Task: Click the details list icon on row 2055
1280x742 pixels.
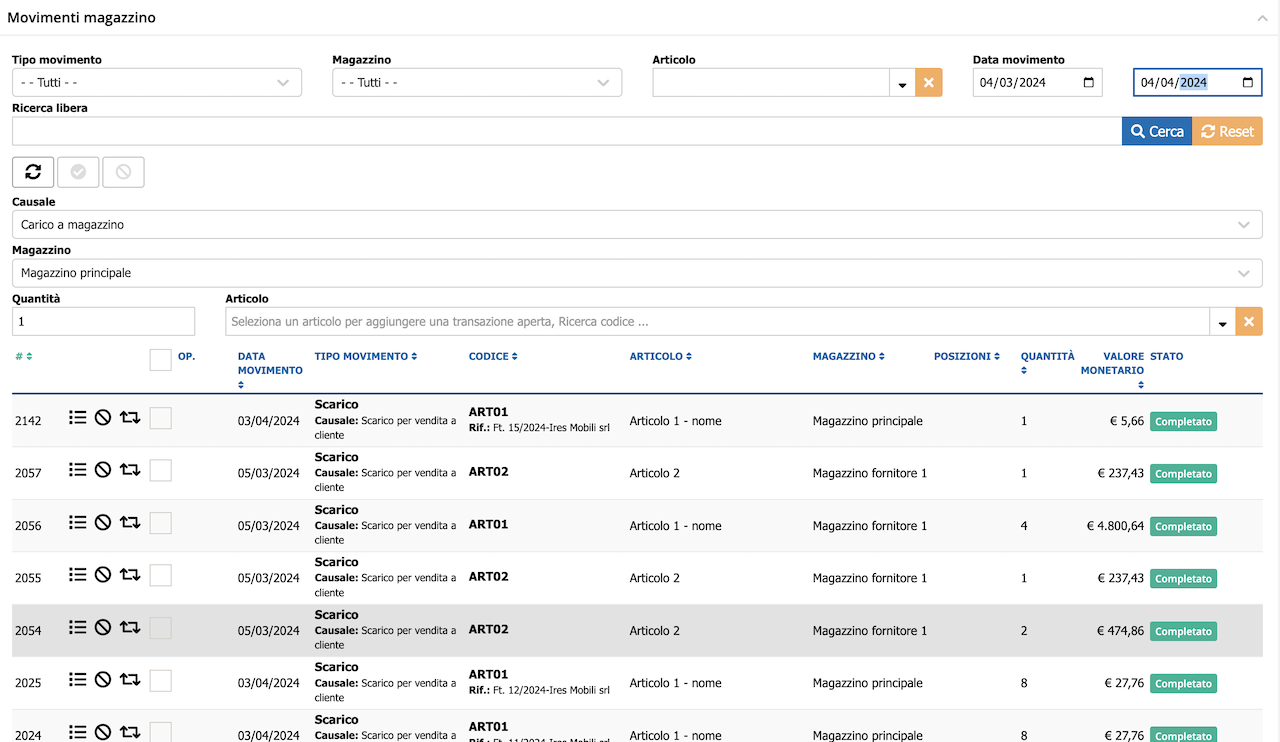Action: pos(78,574)
